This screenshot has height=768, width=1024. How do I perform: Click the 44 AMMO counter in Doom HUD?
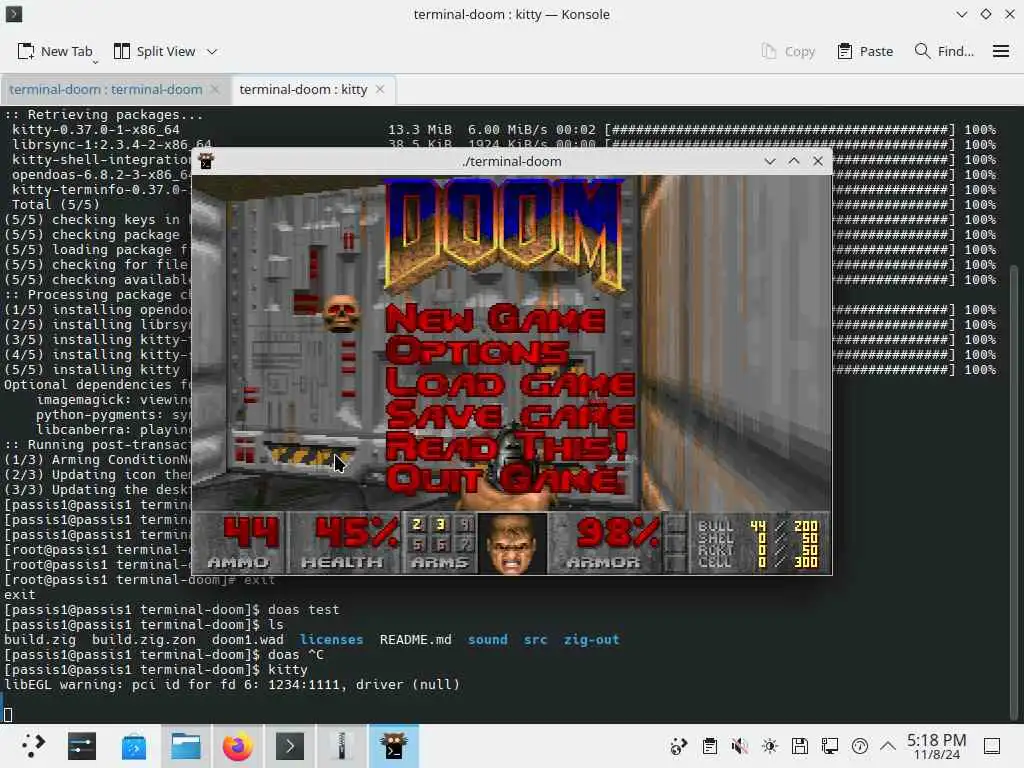point(241,543)
